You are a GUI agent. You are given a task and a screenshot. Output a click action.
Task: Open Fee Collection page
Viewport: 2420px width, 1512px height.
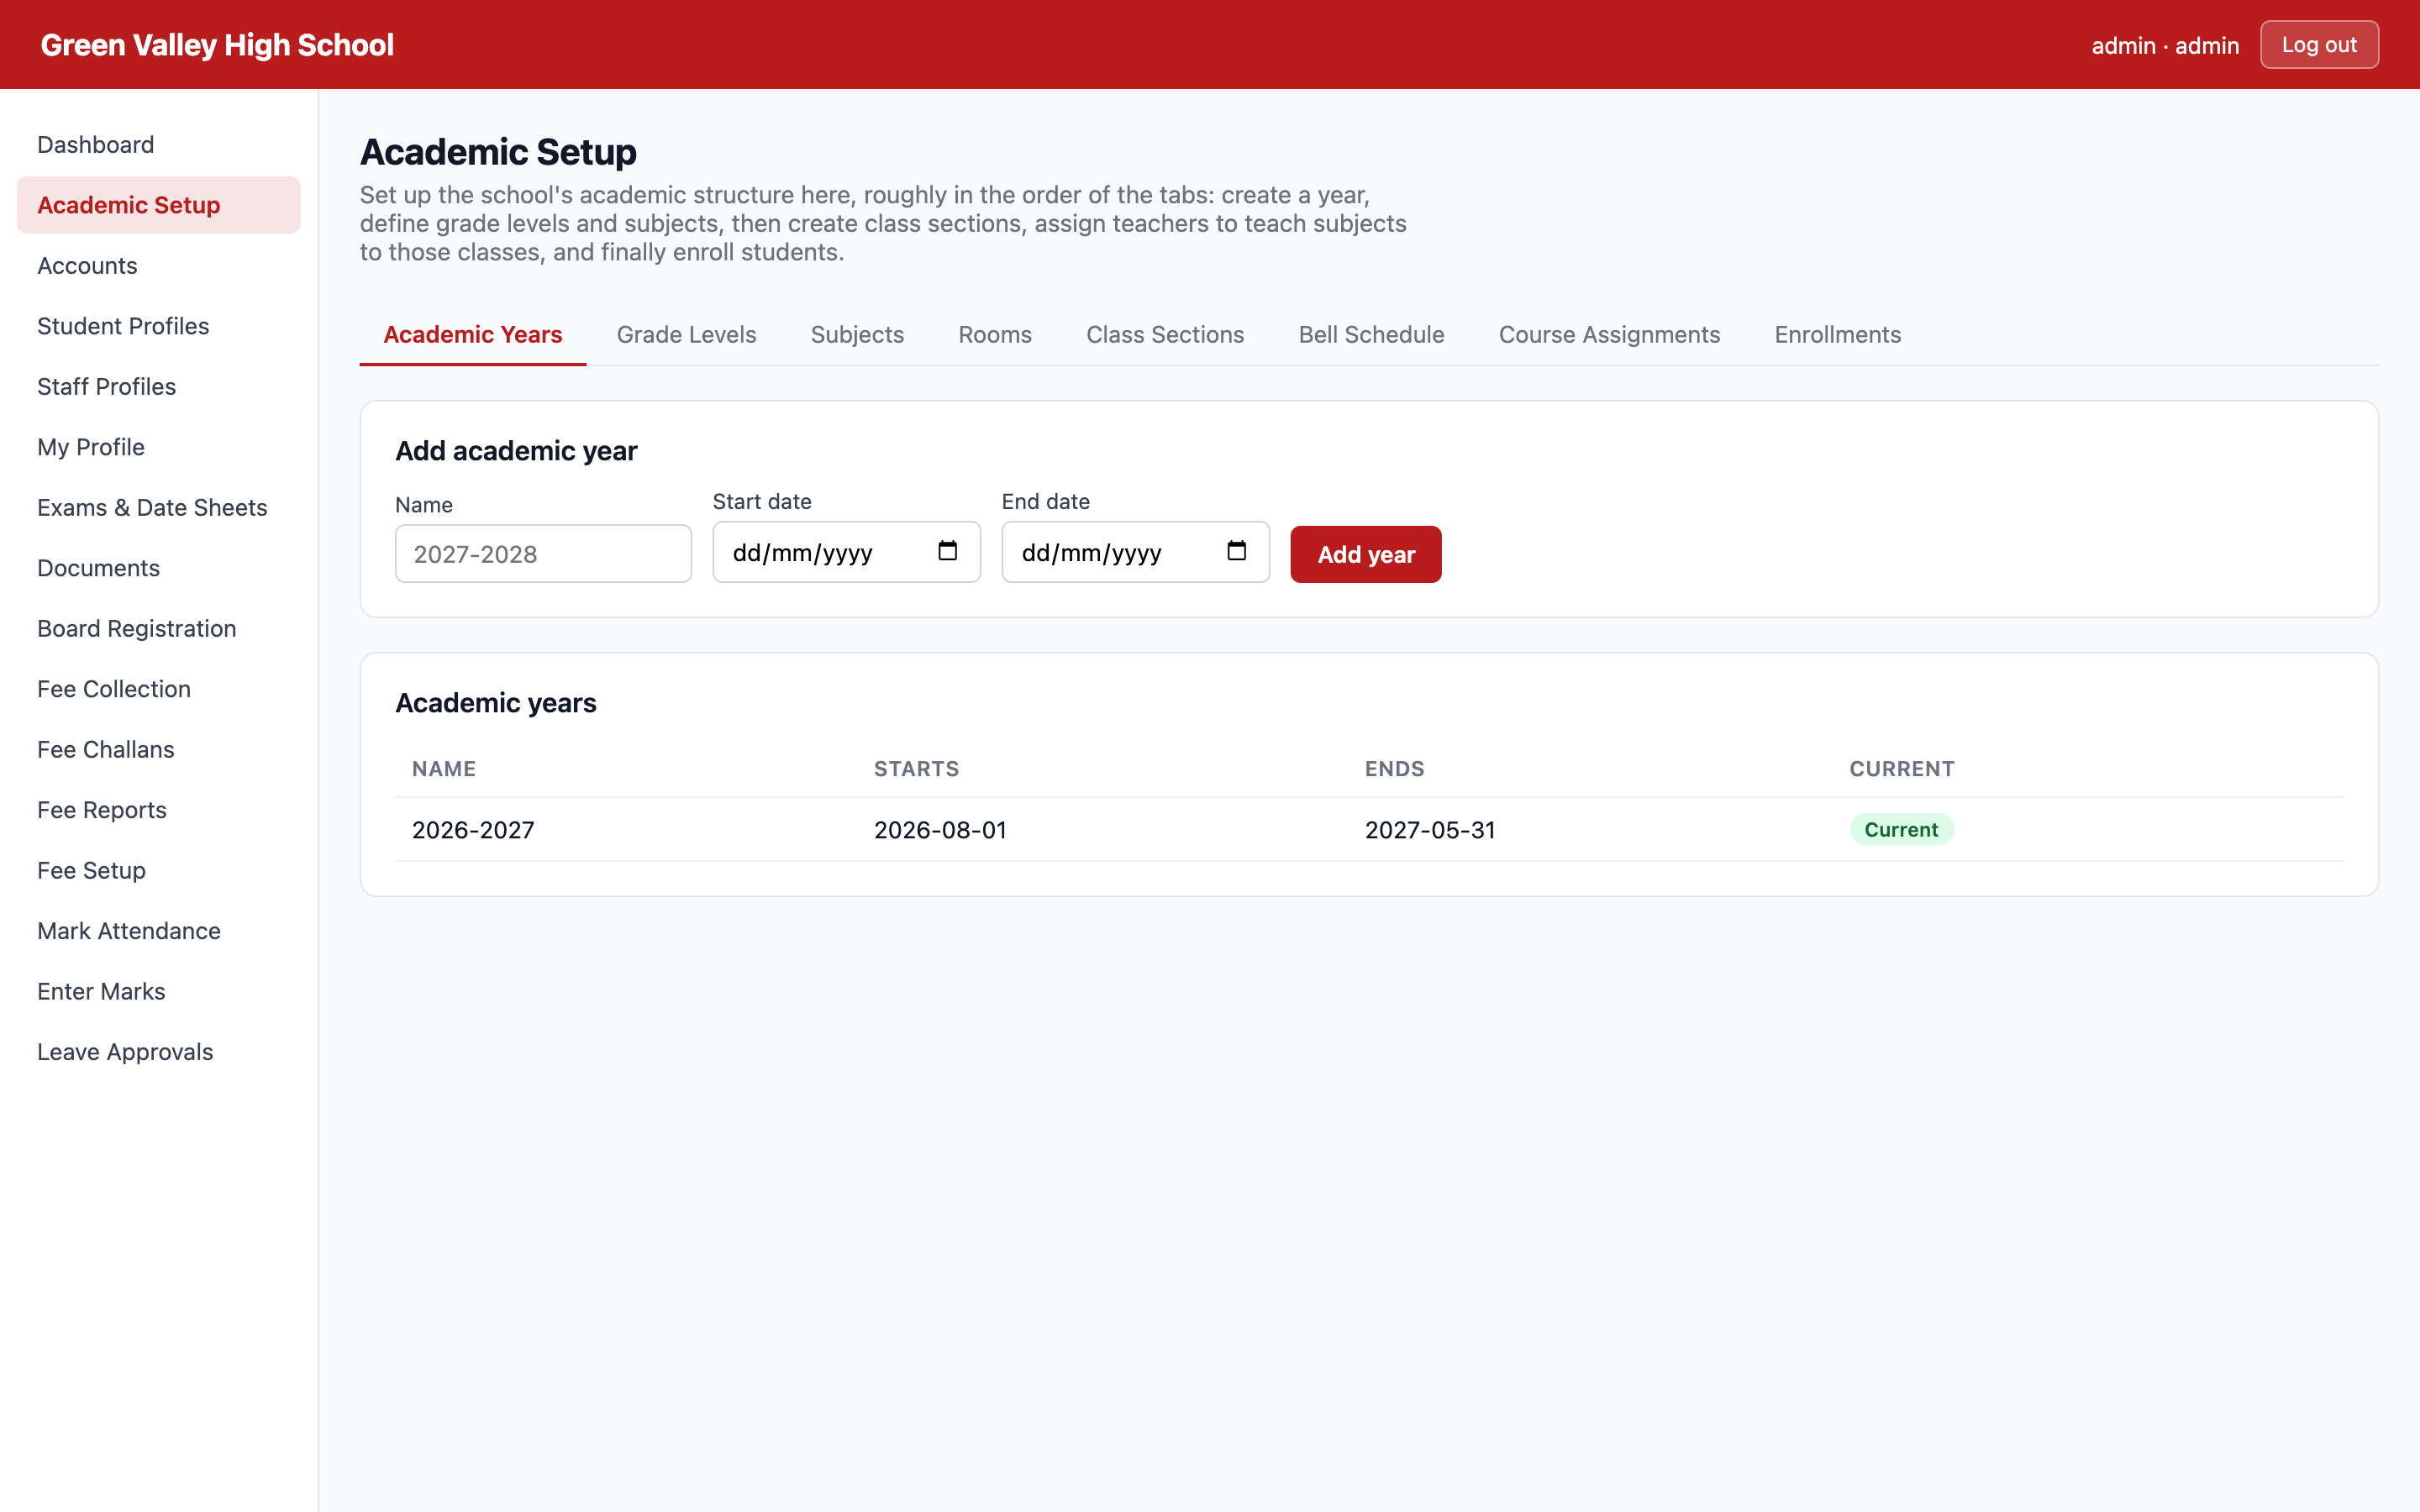[159, 689]
